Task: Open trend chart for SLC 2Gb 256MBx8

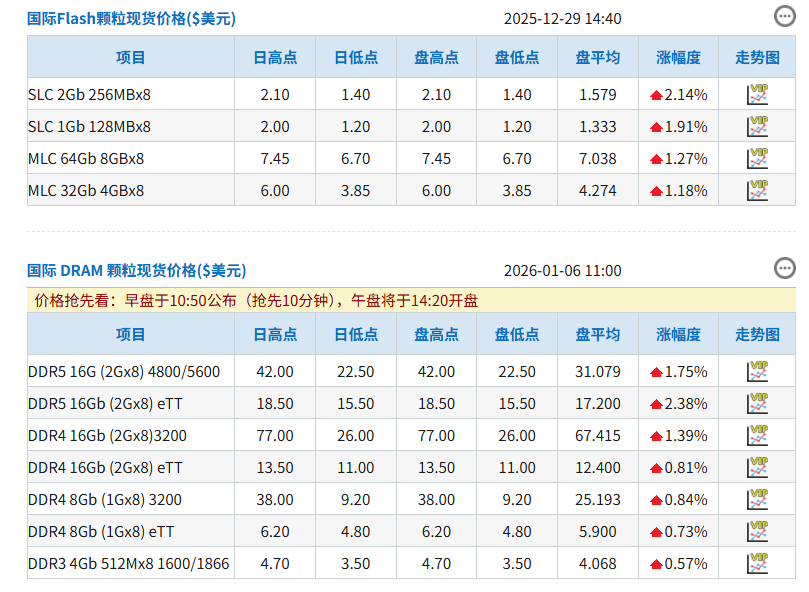Action: click(757, 94)
